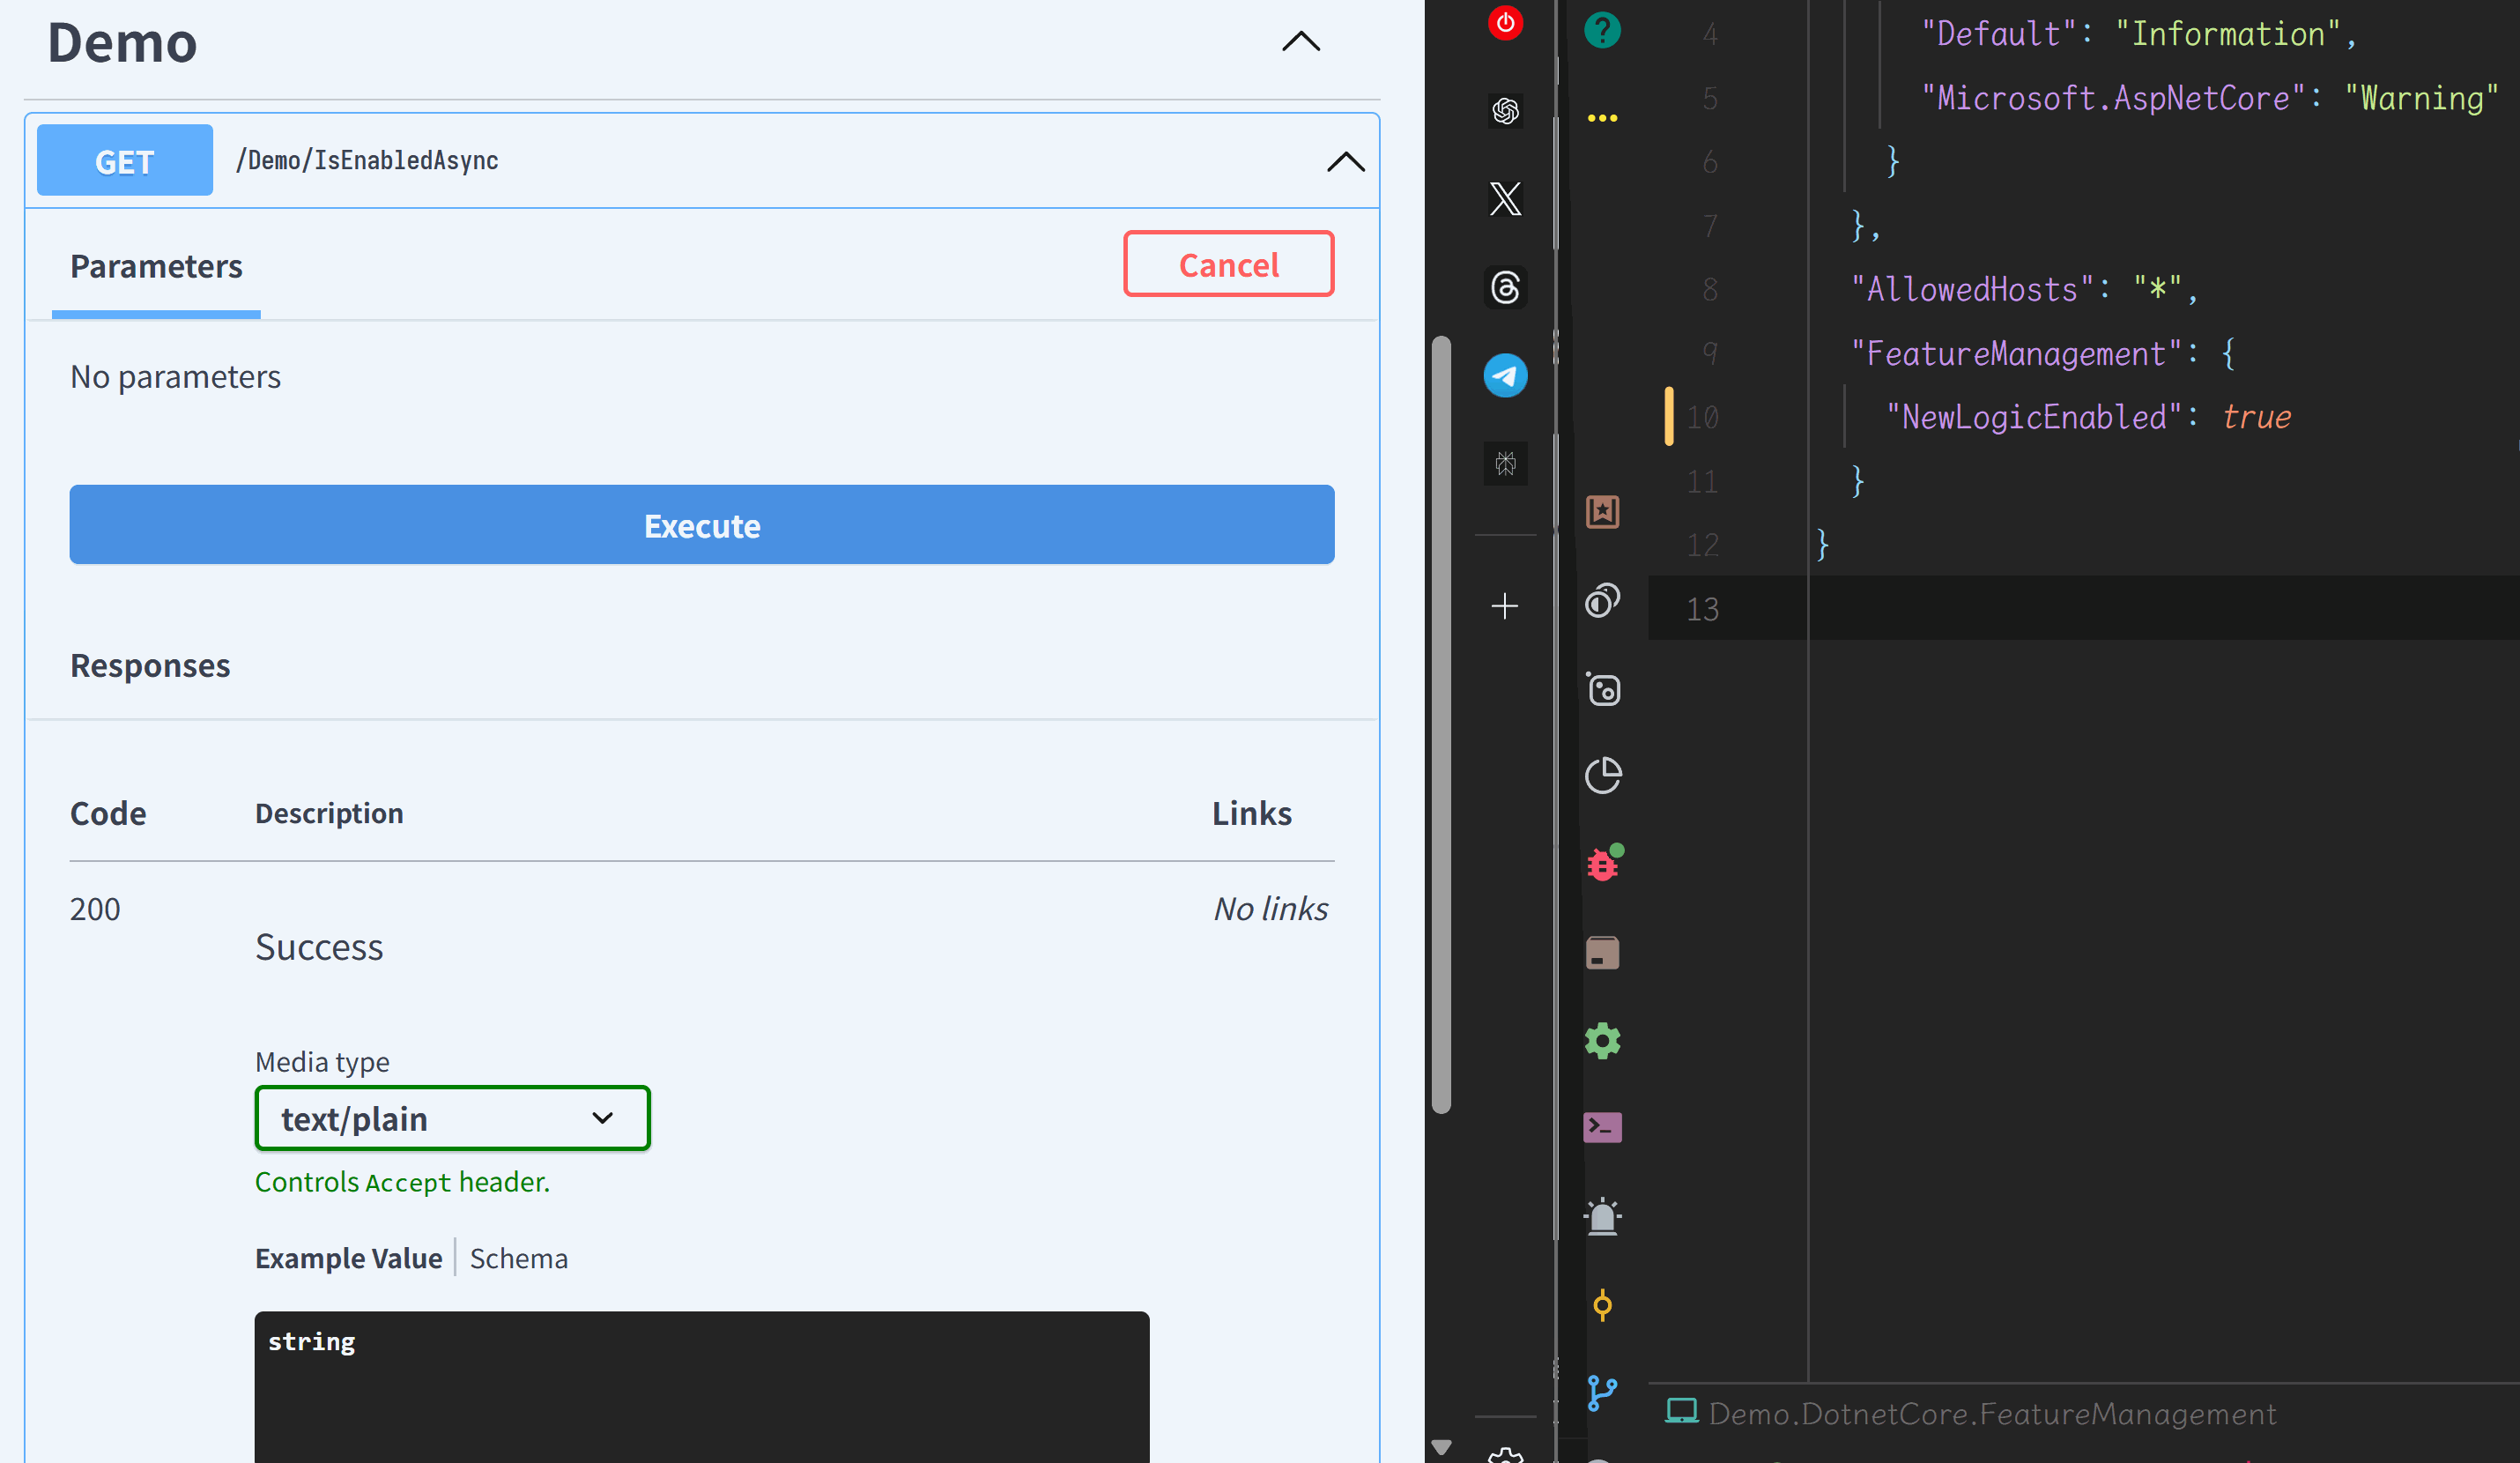The width and height of the screenshot is (2520, 1463).
Task: Switch to the Schema tab
Action: (x=518, y=1258)
